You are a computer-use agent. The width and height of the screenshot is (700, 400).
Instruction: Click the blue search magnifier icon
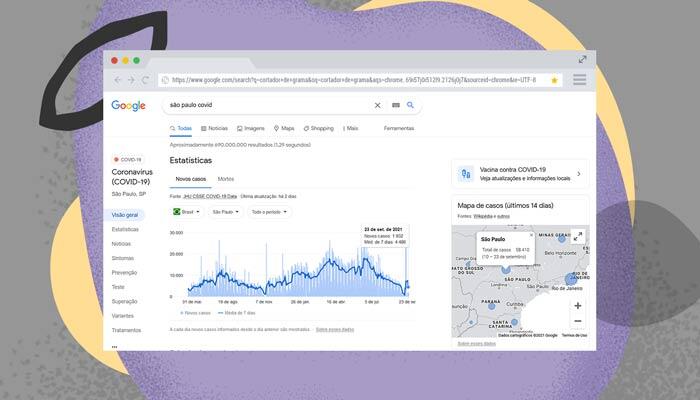click(x=410, y=105)
